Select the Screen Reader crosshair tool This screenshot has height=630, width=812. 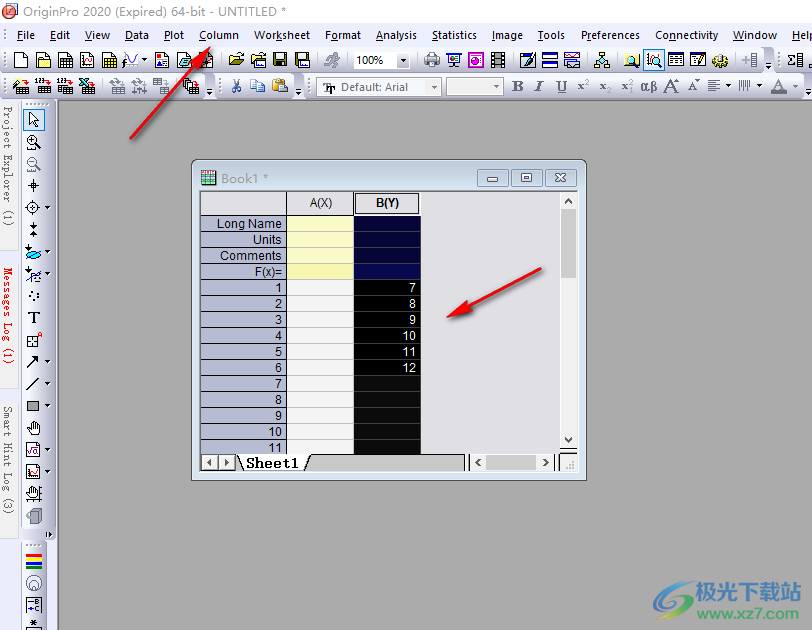click(34, 186)
